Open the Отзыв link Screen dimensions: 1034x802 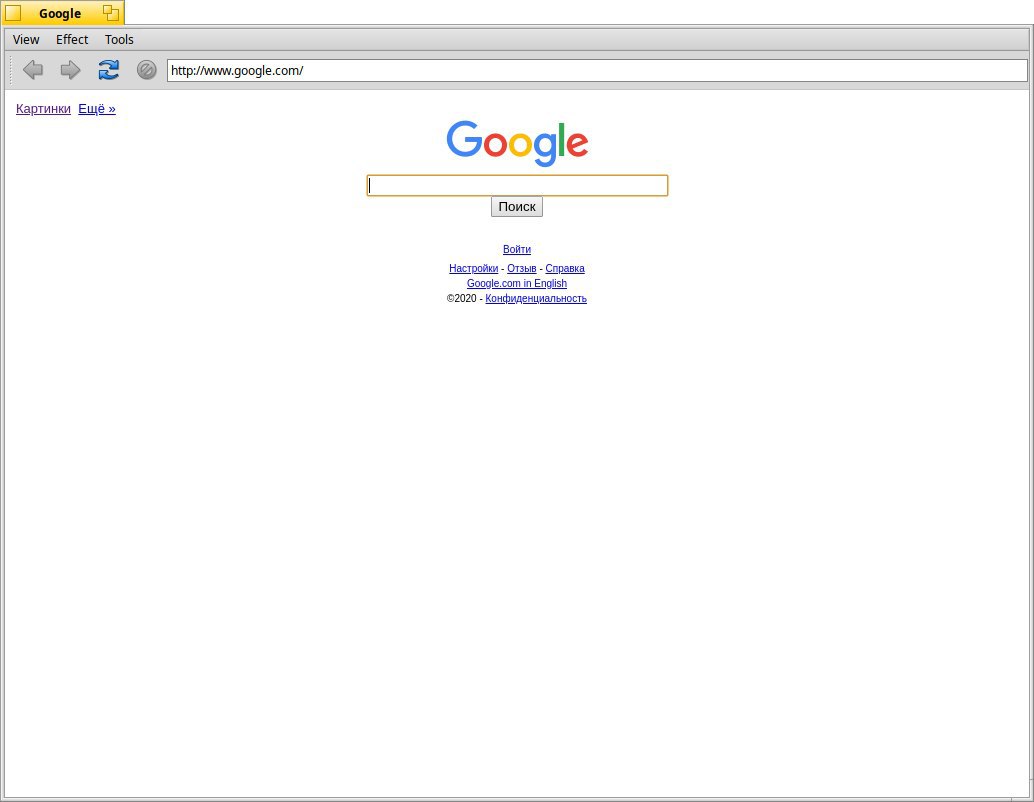click(x=522, y=268)
